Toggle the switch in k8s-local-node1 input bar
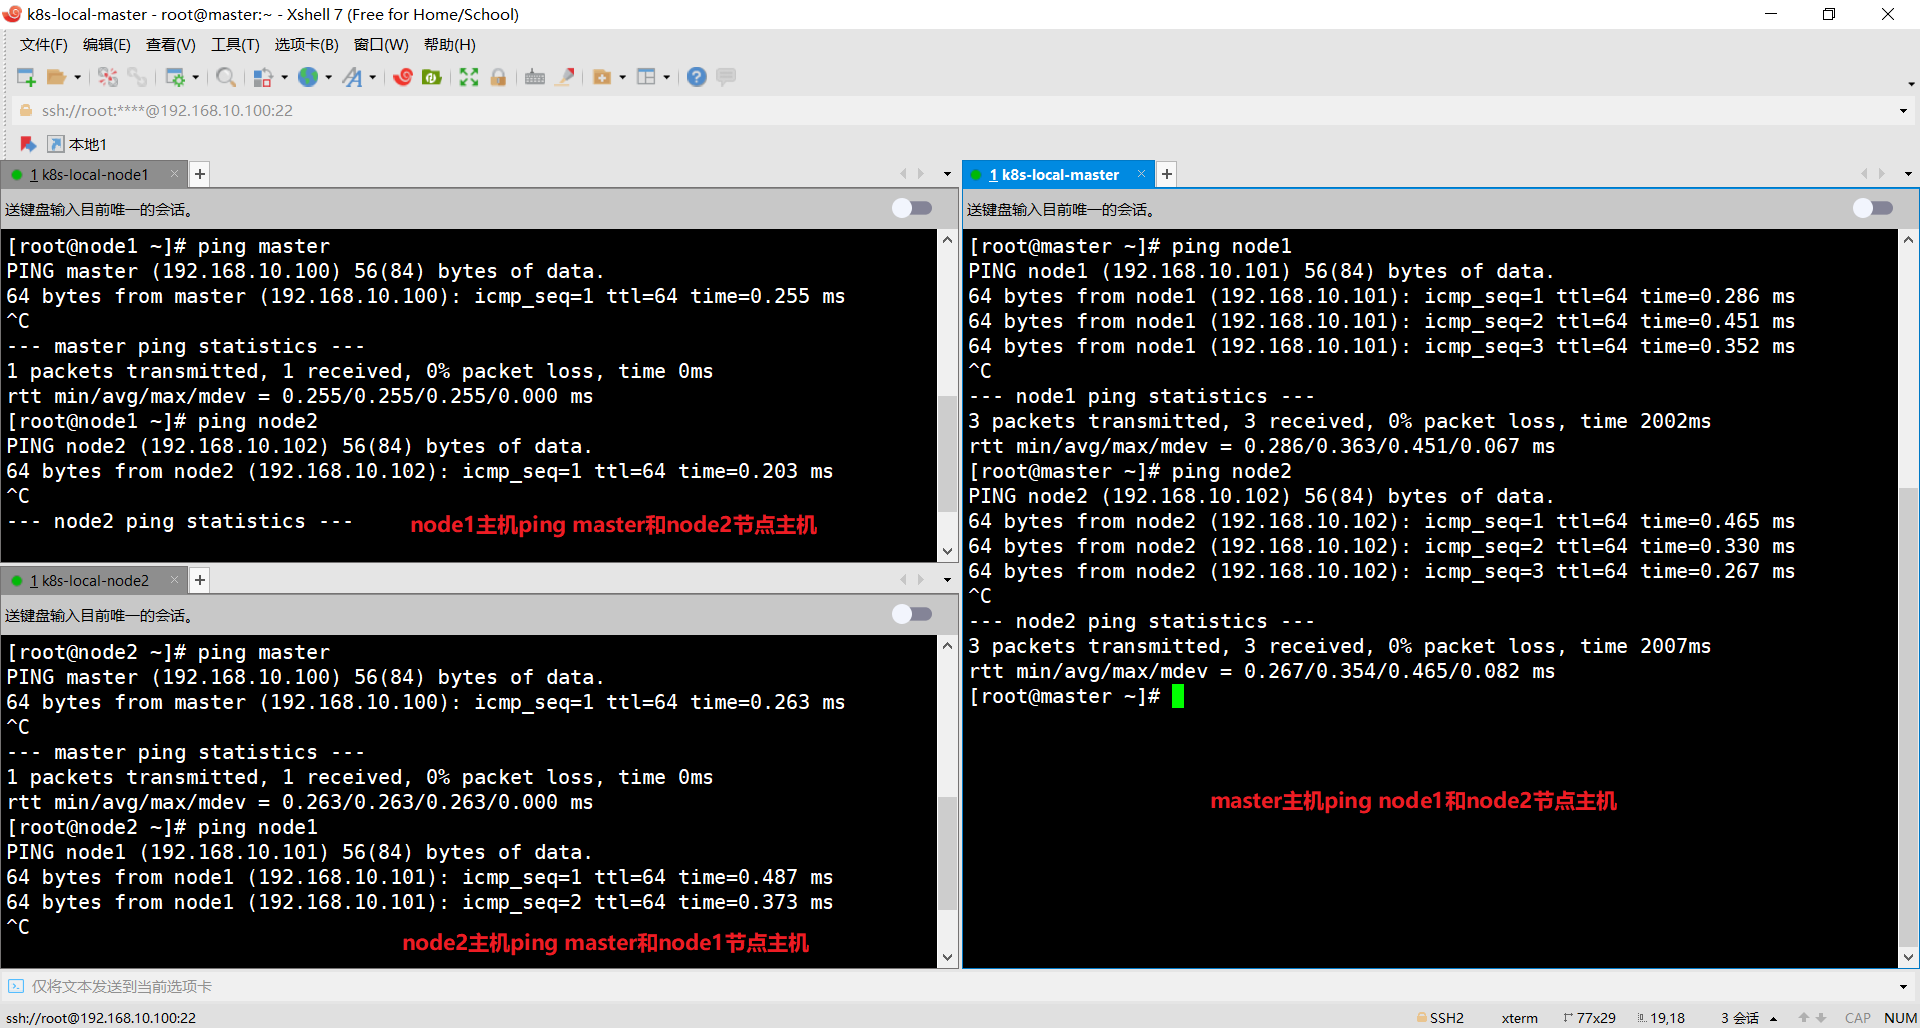 [911, 208]
